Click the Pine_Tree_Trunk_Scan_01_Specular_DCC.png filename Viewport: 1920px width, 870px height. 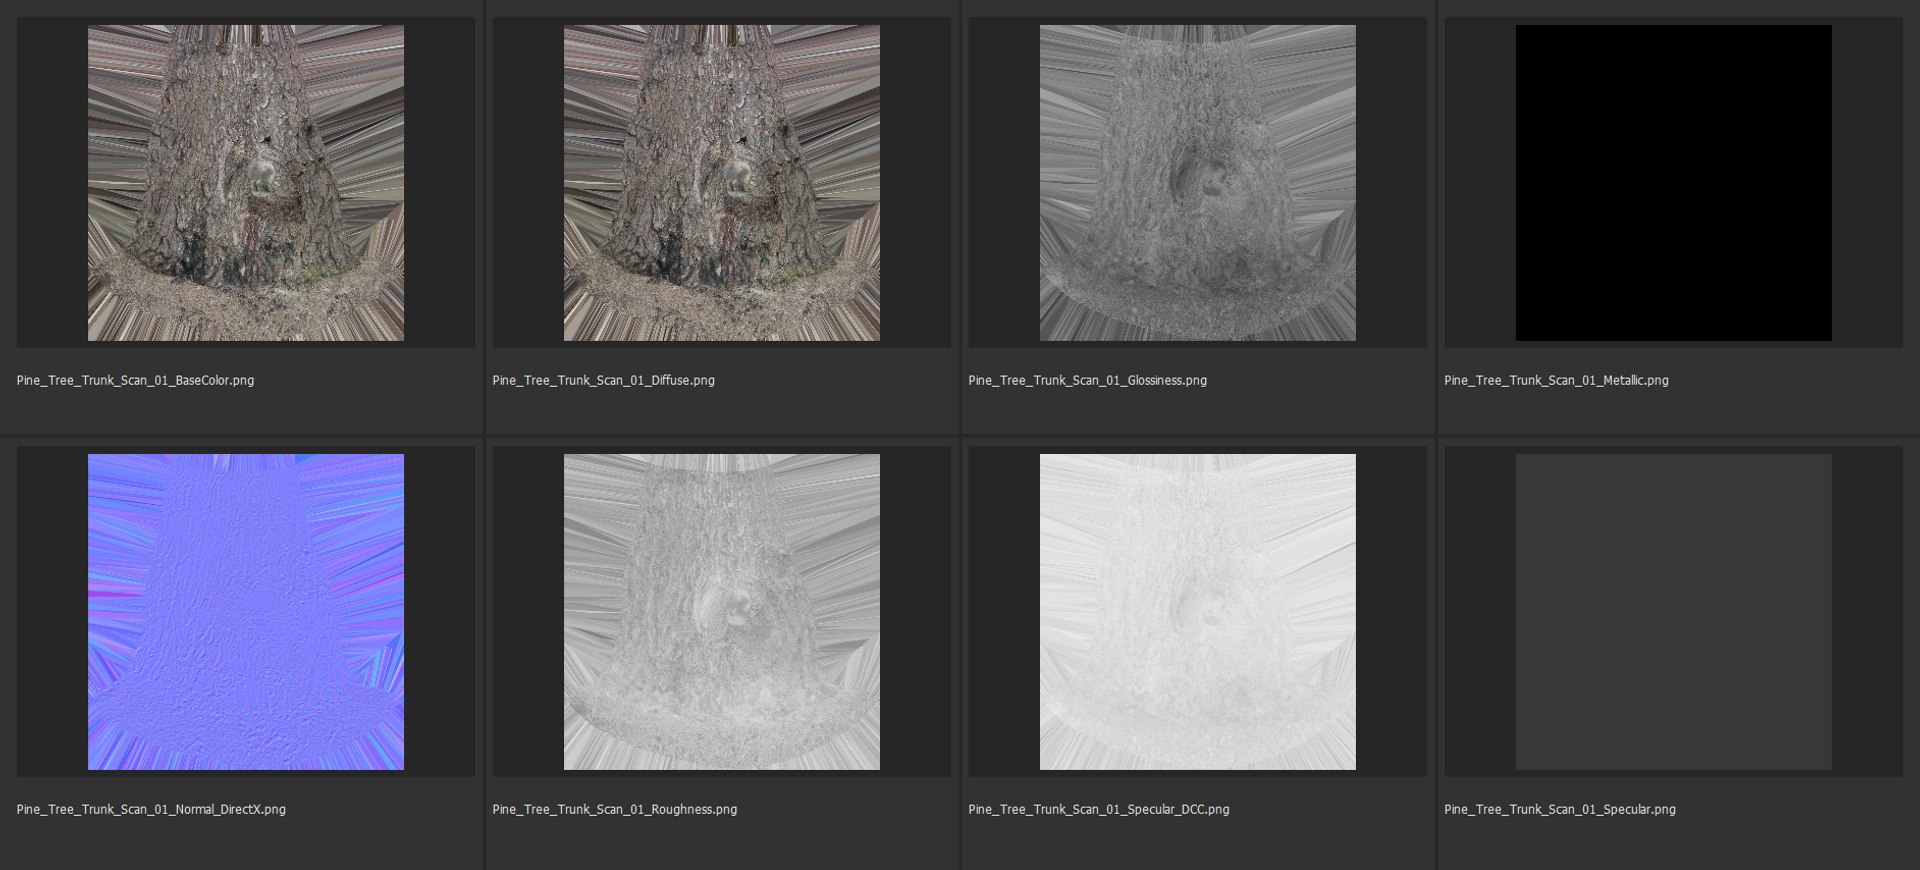tap(1098, 809)
